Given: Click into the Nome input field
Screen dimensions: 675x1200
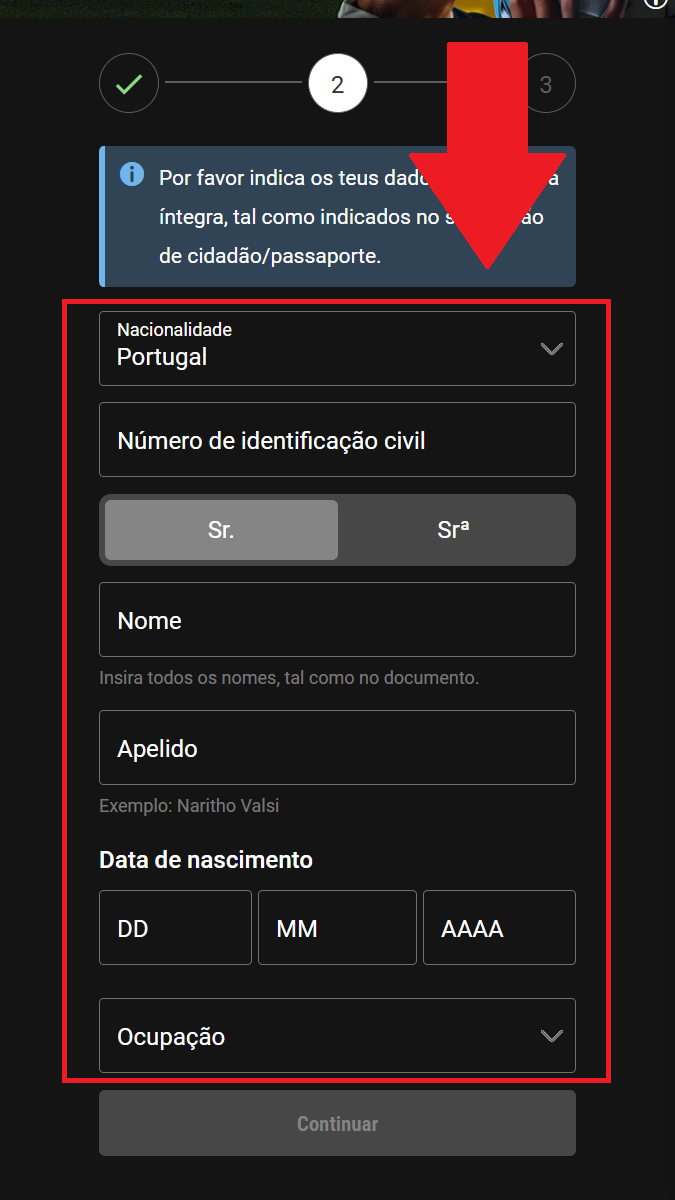Looking at the screenshot, I should click(x=337, y=620).
